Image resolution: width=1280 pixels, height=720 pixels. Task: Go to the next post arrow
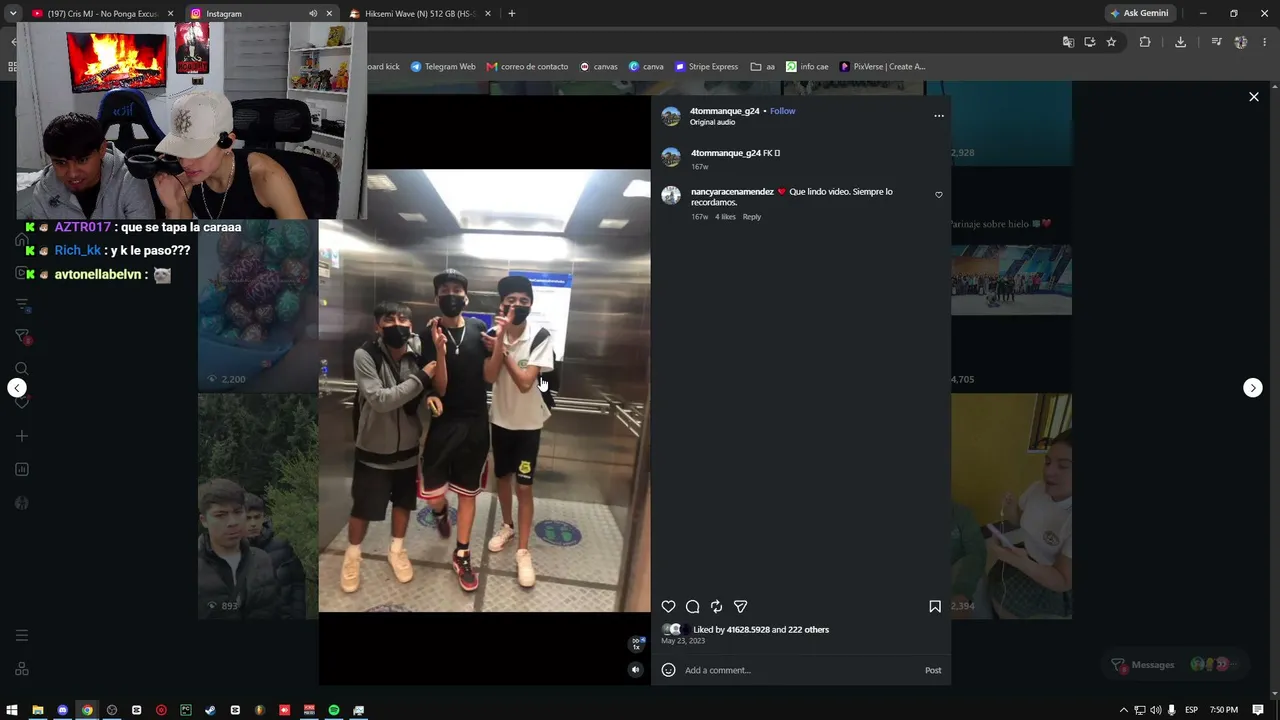[1253, 388]
